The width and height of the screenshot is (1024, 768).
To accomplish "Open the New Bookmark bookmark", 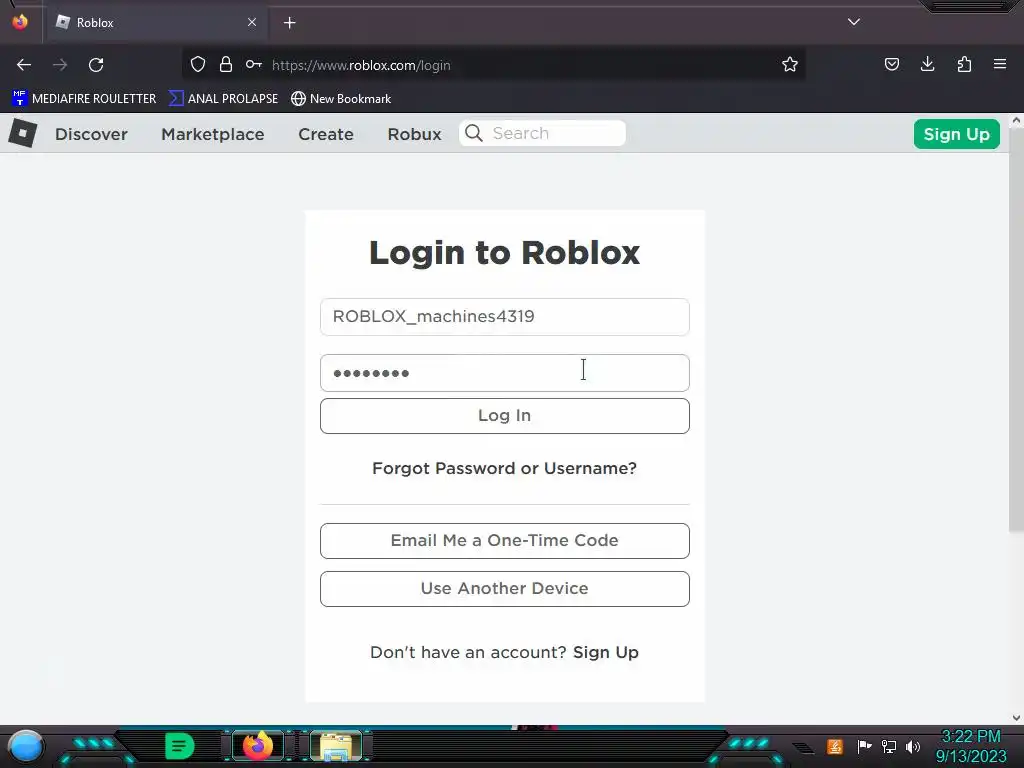I will (x=341, y=99).
